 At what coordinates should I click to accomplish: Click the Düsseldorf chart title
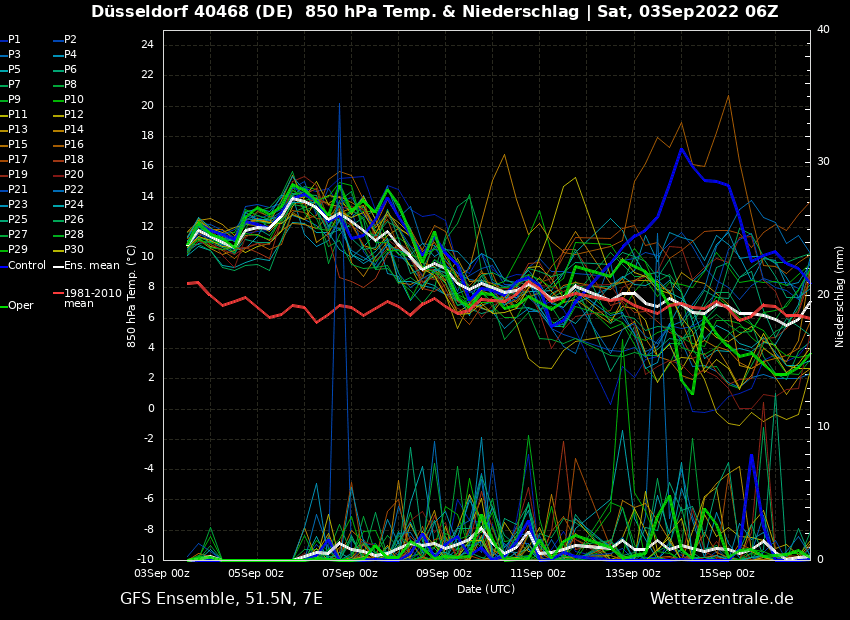point(434,12)
